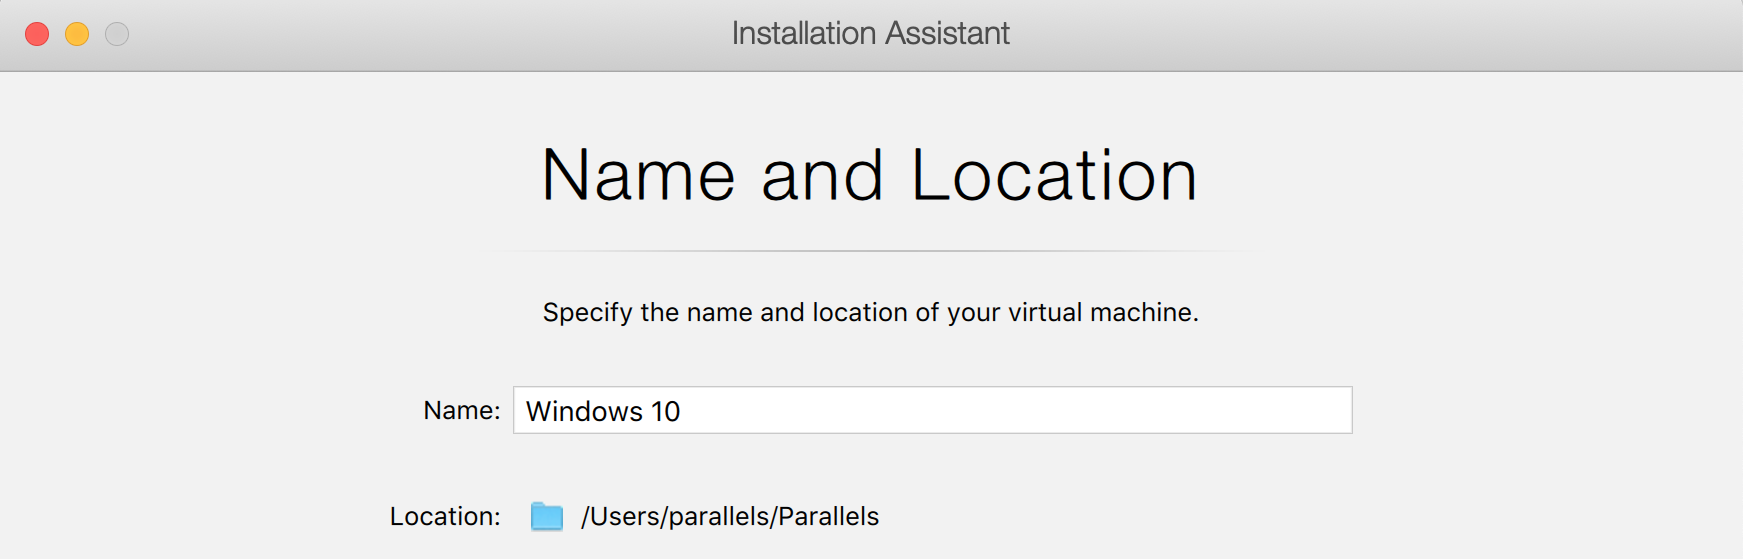Click the Installation Assistant window title
This screenshot has width=1743, height=559.
[870, 34]
